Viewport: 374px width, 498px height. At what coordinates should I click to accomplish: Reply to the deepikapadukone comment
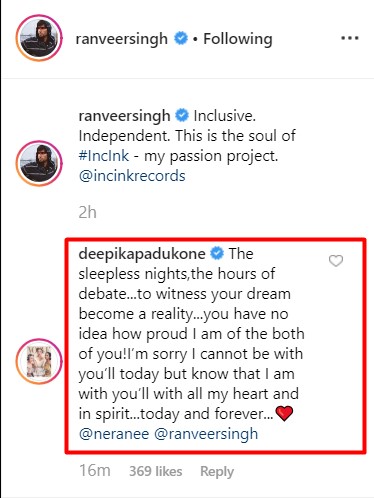[217, 472]
